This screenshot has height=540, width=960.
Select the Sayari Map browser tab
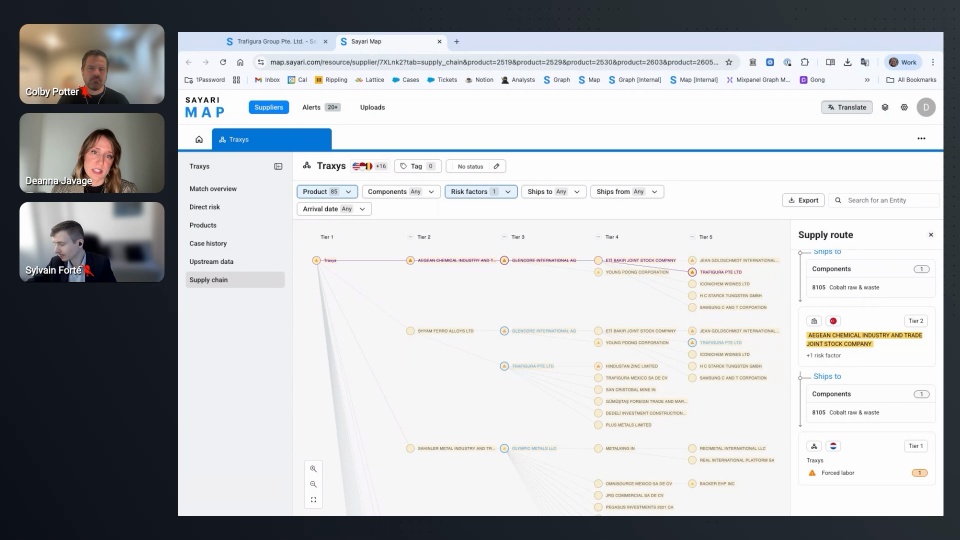(391, 42)
